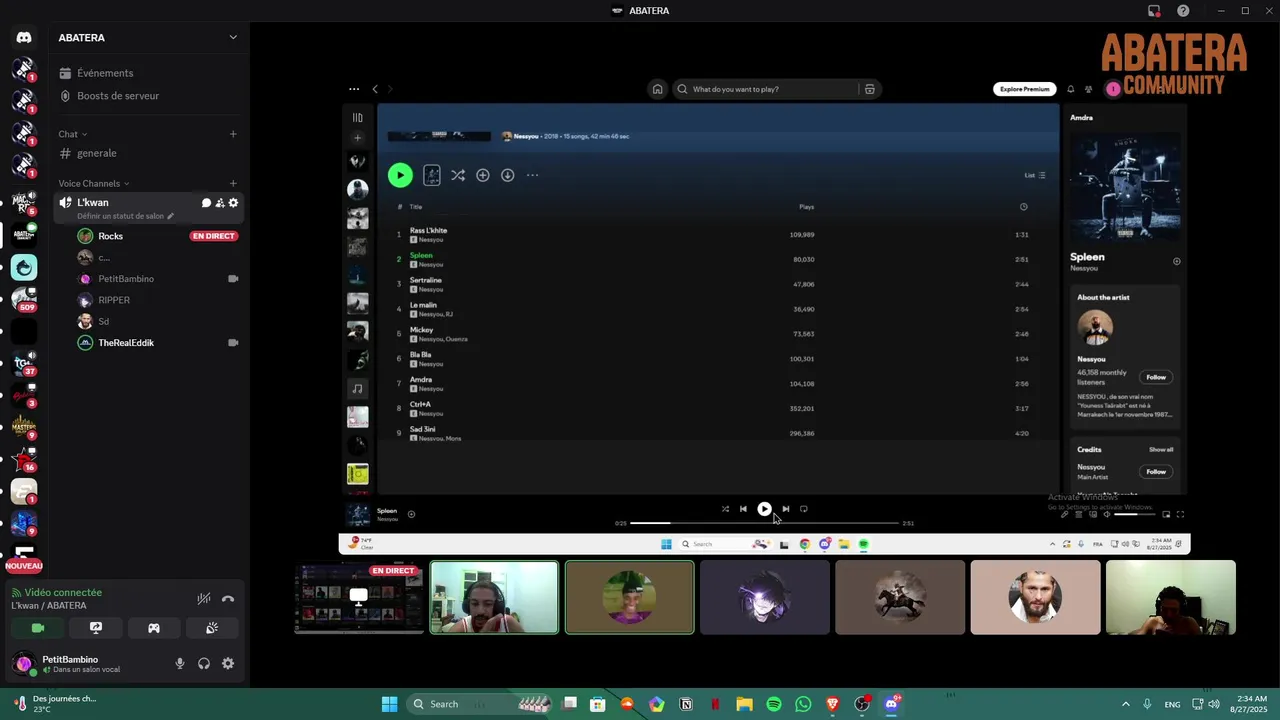The image size is (1280, 720).
Task: Mute the microphone in user panel
Action: [x=180, y=663]
